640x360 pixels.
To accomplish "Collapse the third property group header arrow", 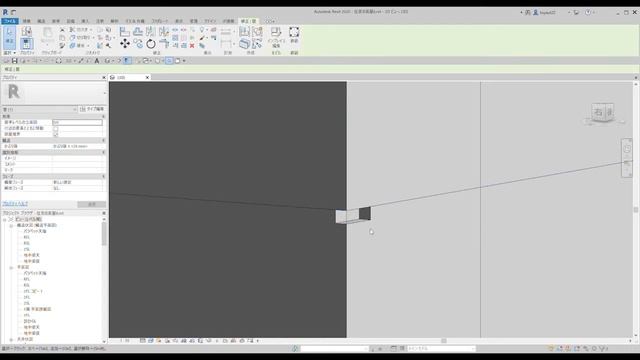I will click(104, 152).
